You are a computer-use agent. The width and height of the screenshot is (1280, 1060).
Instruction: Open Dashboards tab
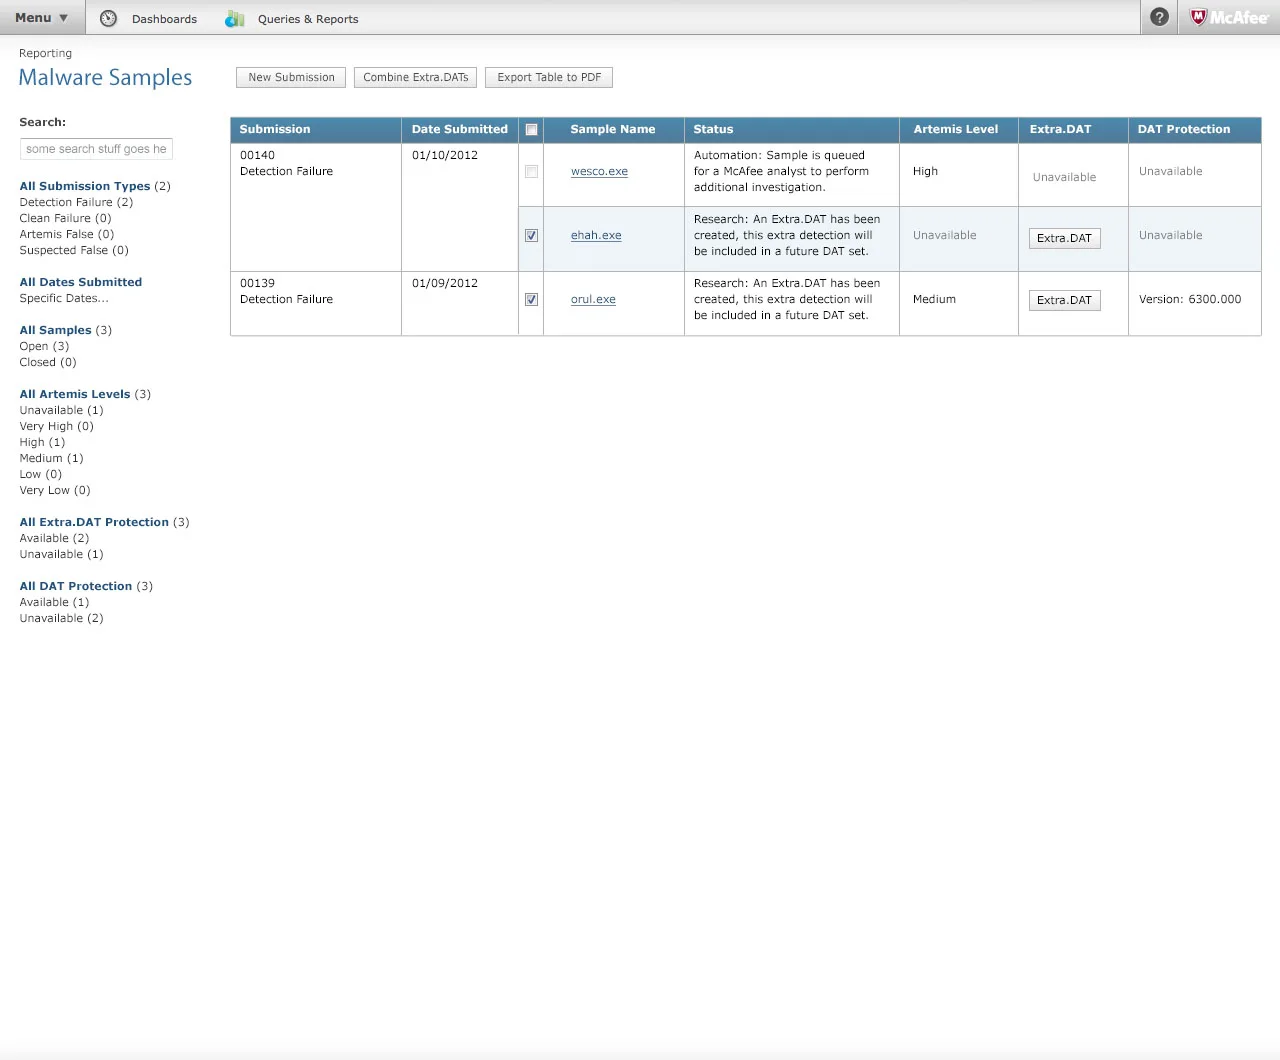164,19
